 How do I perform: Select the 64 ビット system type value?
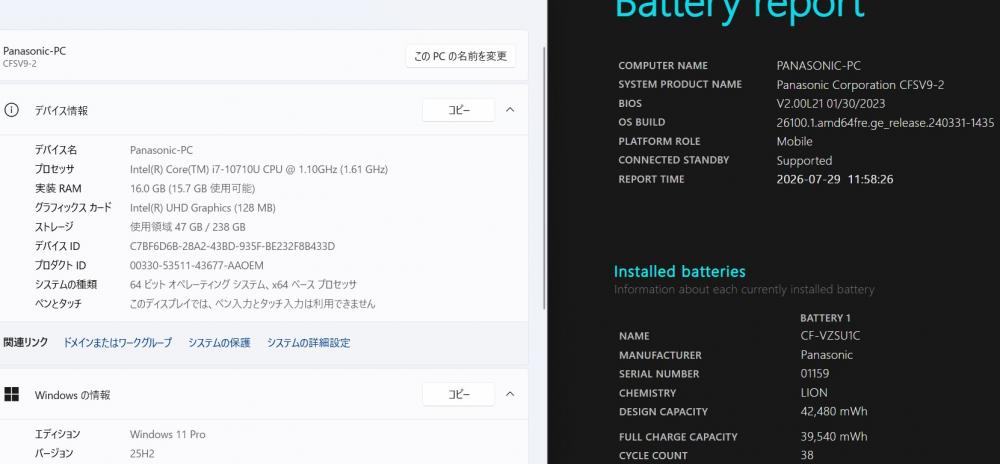(243, 285)
